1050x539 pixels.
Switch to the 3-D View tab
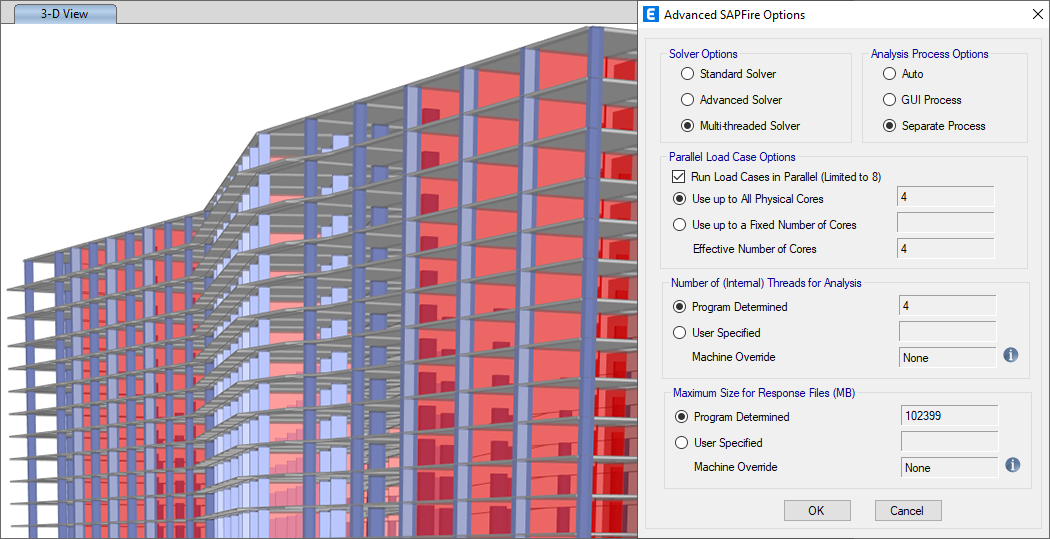coord(64,13)
